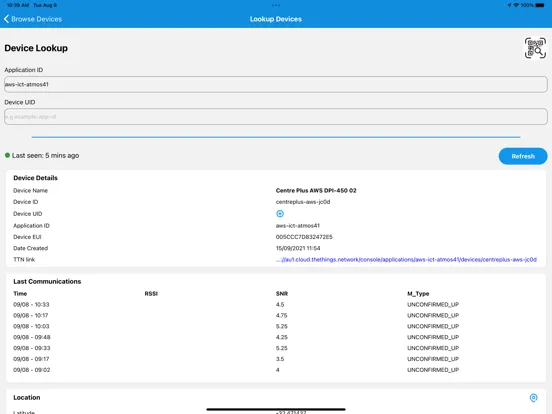Focus the Device UID input field

(276, 117)
